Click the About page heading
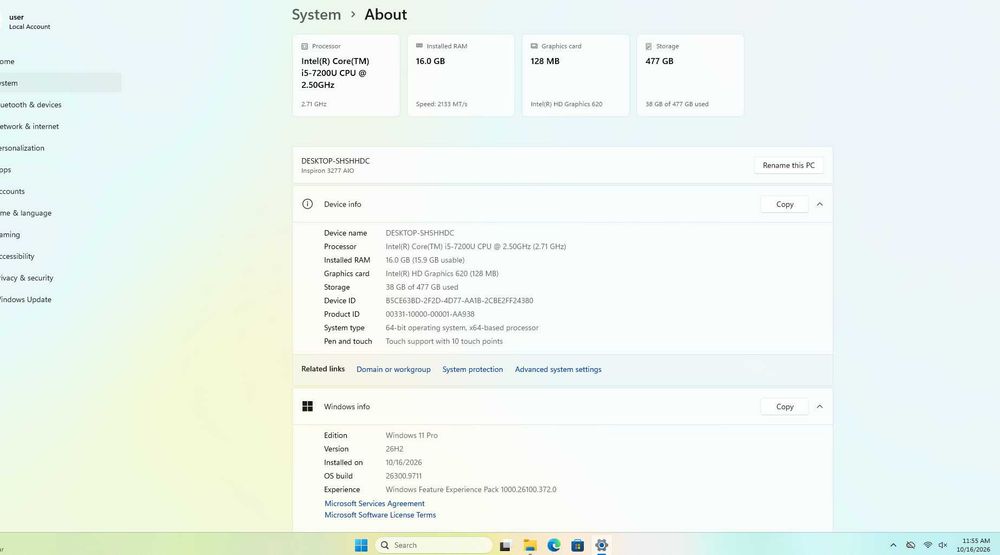The height and width of the screenshot is (555, 1000). click(385, 15)
